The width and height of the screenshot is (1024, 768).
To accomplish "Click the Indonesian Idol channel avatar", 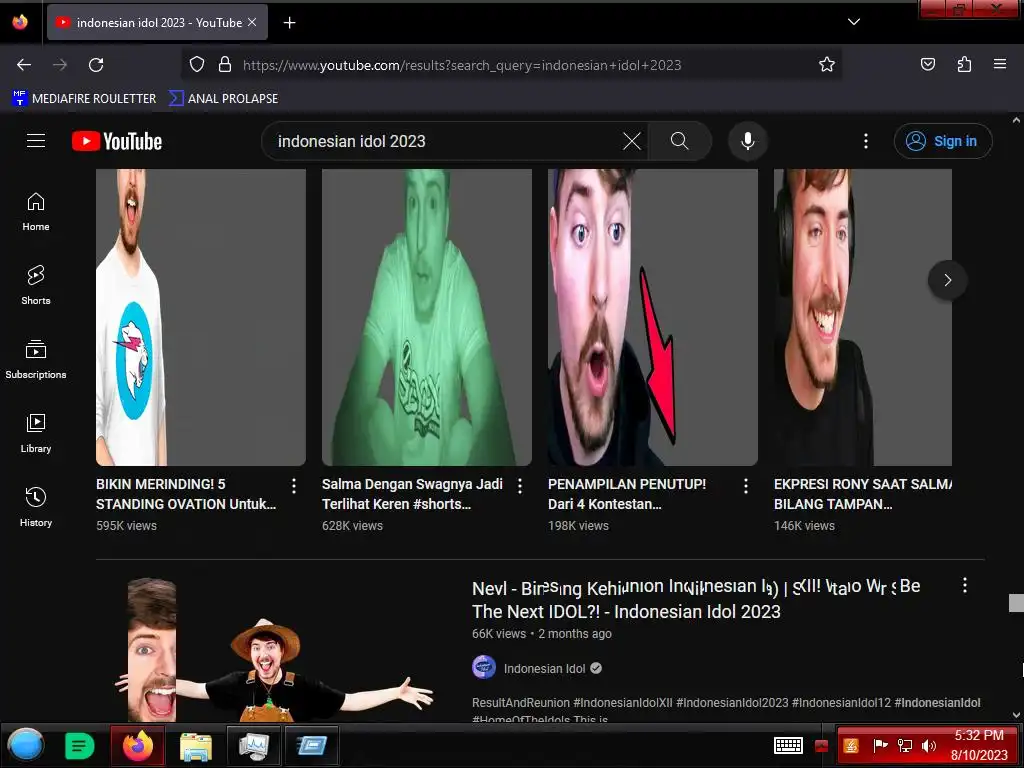I will pyautogui.click(x=484, y=667).
